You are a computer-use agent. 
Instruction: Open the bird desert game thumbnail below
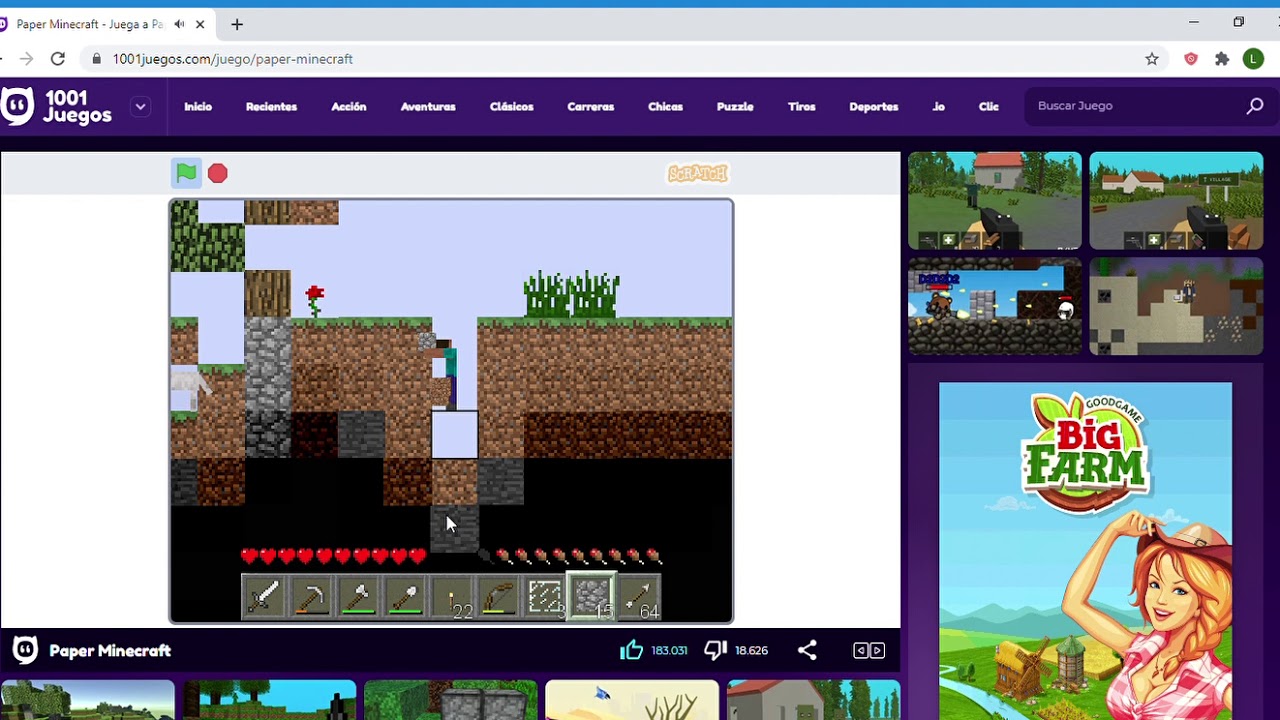pos(632,700)
